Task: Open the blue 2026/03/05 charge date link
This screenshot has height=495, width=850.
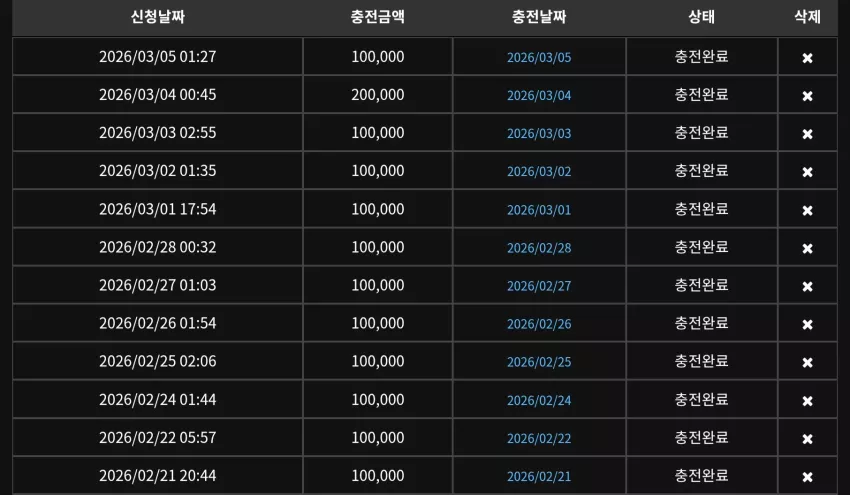Action: (539, 57)
